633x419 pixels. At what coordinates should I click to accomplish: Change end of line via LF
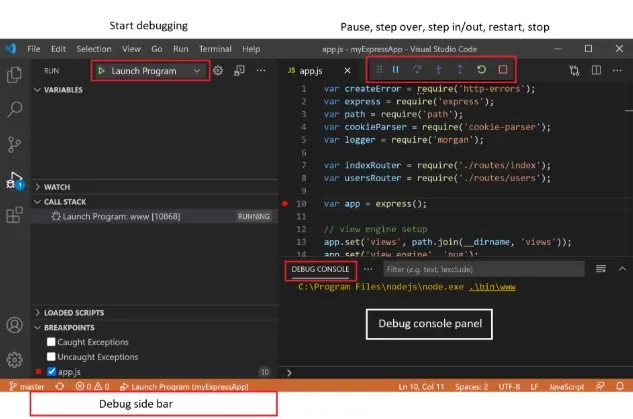[x=534, y=387]
